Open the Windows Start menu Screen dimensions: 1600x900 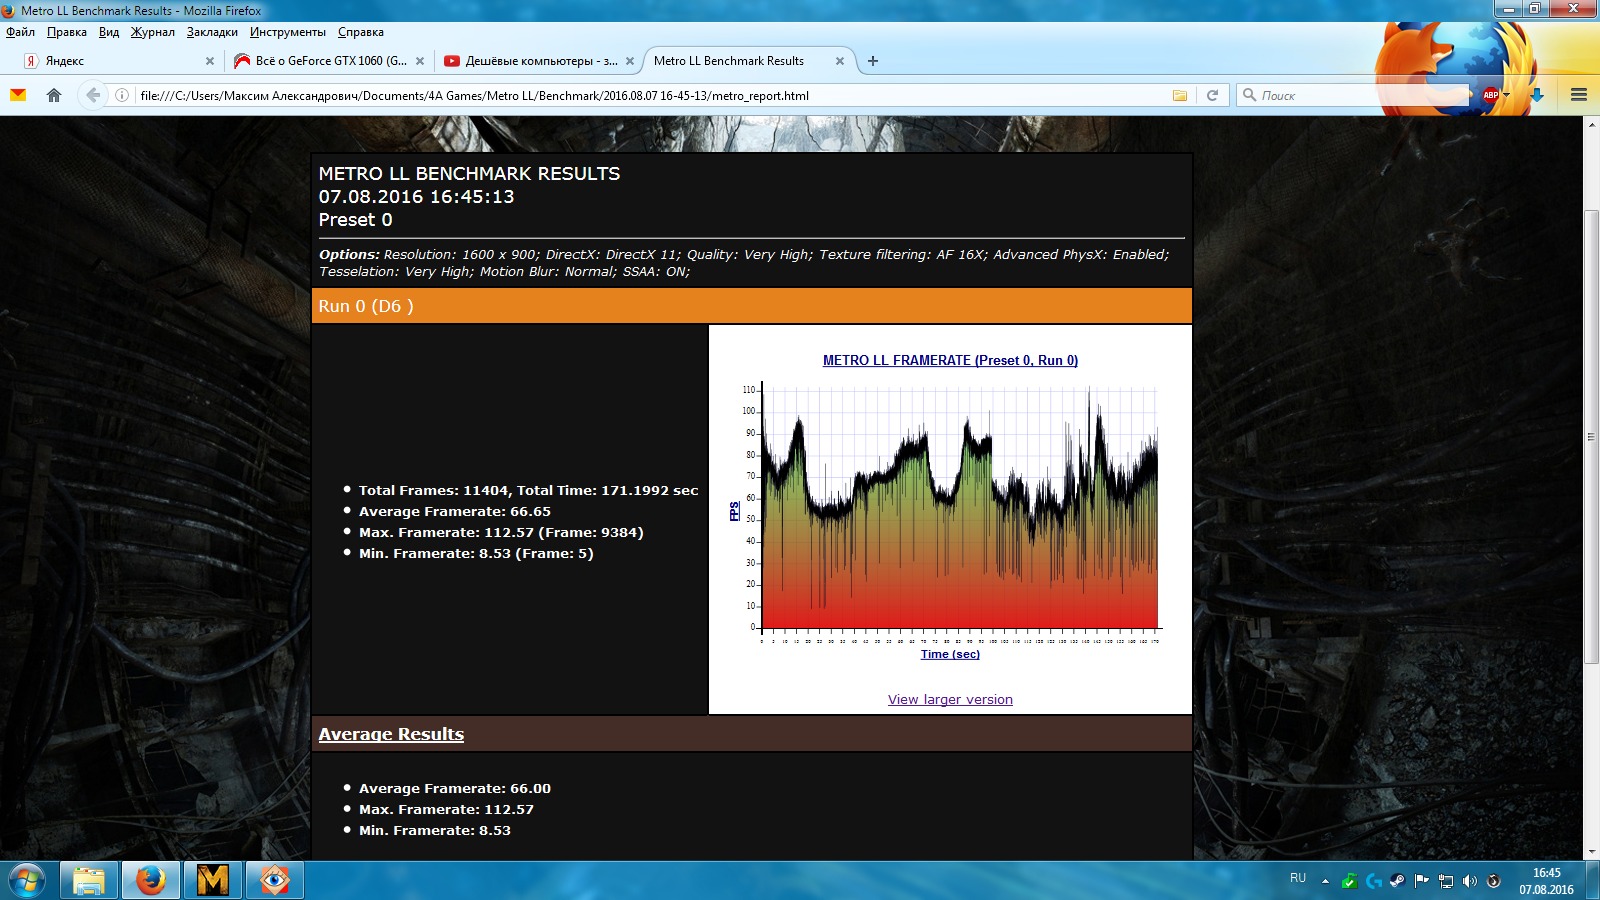tap(27, 880)
